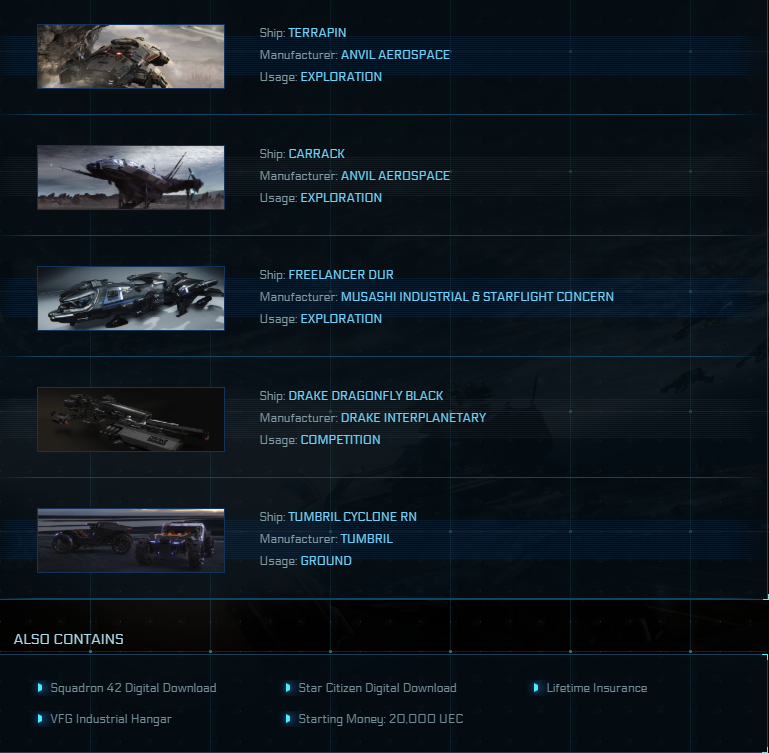
Task: Click the GROUND usage label
Action: click(x=326, y=561)
